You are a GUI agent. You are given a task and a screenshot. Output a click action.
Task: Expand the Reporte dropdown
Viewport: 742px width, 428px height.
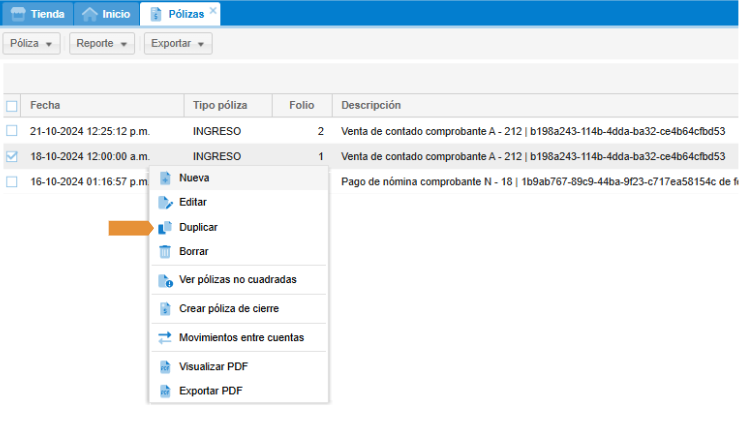tap(101, 44)
